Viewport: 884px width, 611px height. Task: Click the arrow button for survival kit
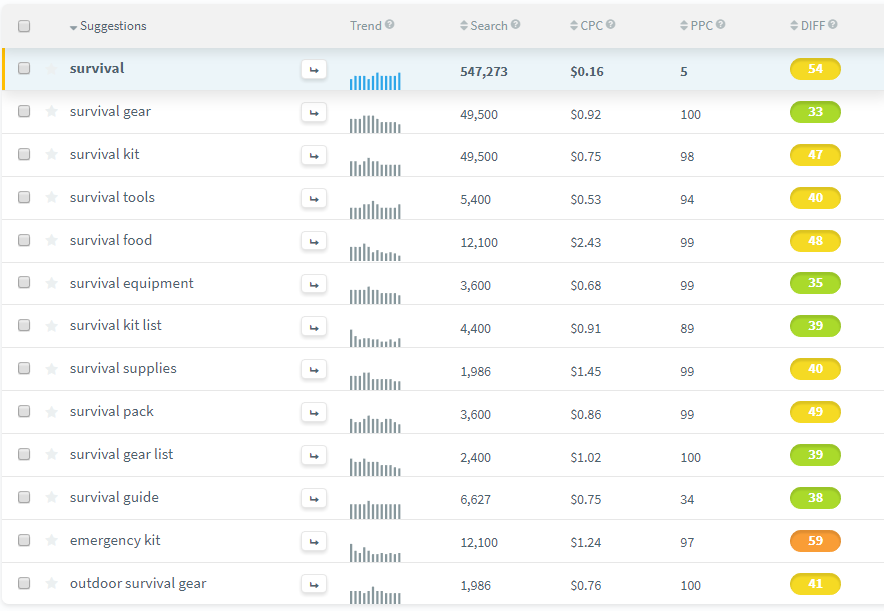(x=314, y=155)
